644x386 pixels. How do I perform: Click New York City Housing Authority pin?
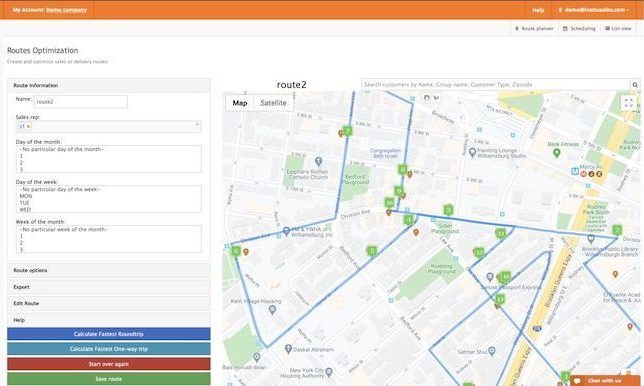329,372
